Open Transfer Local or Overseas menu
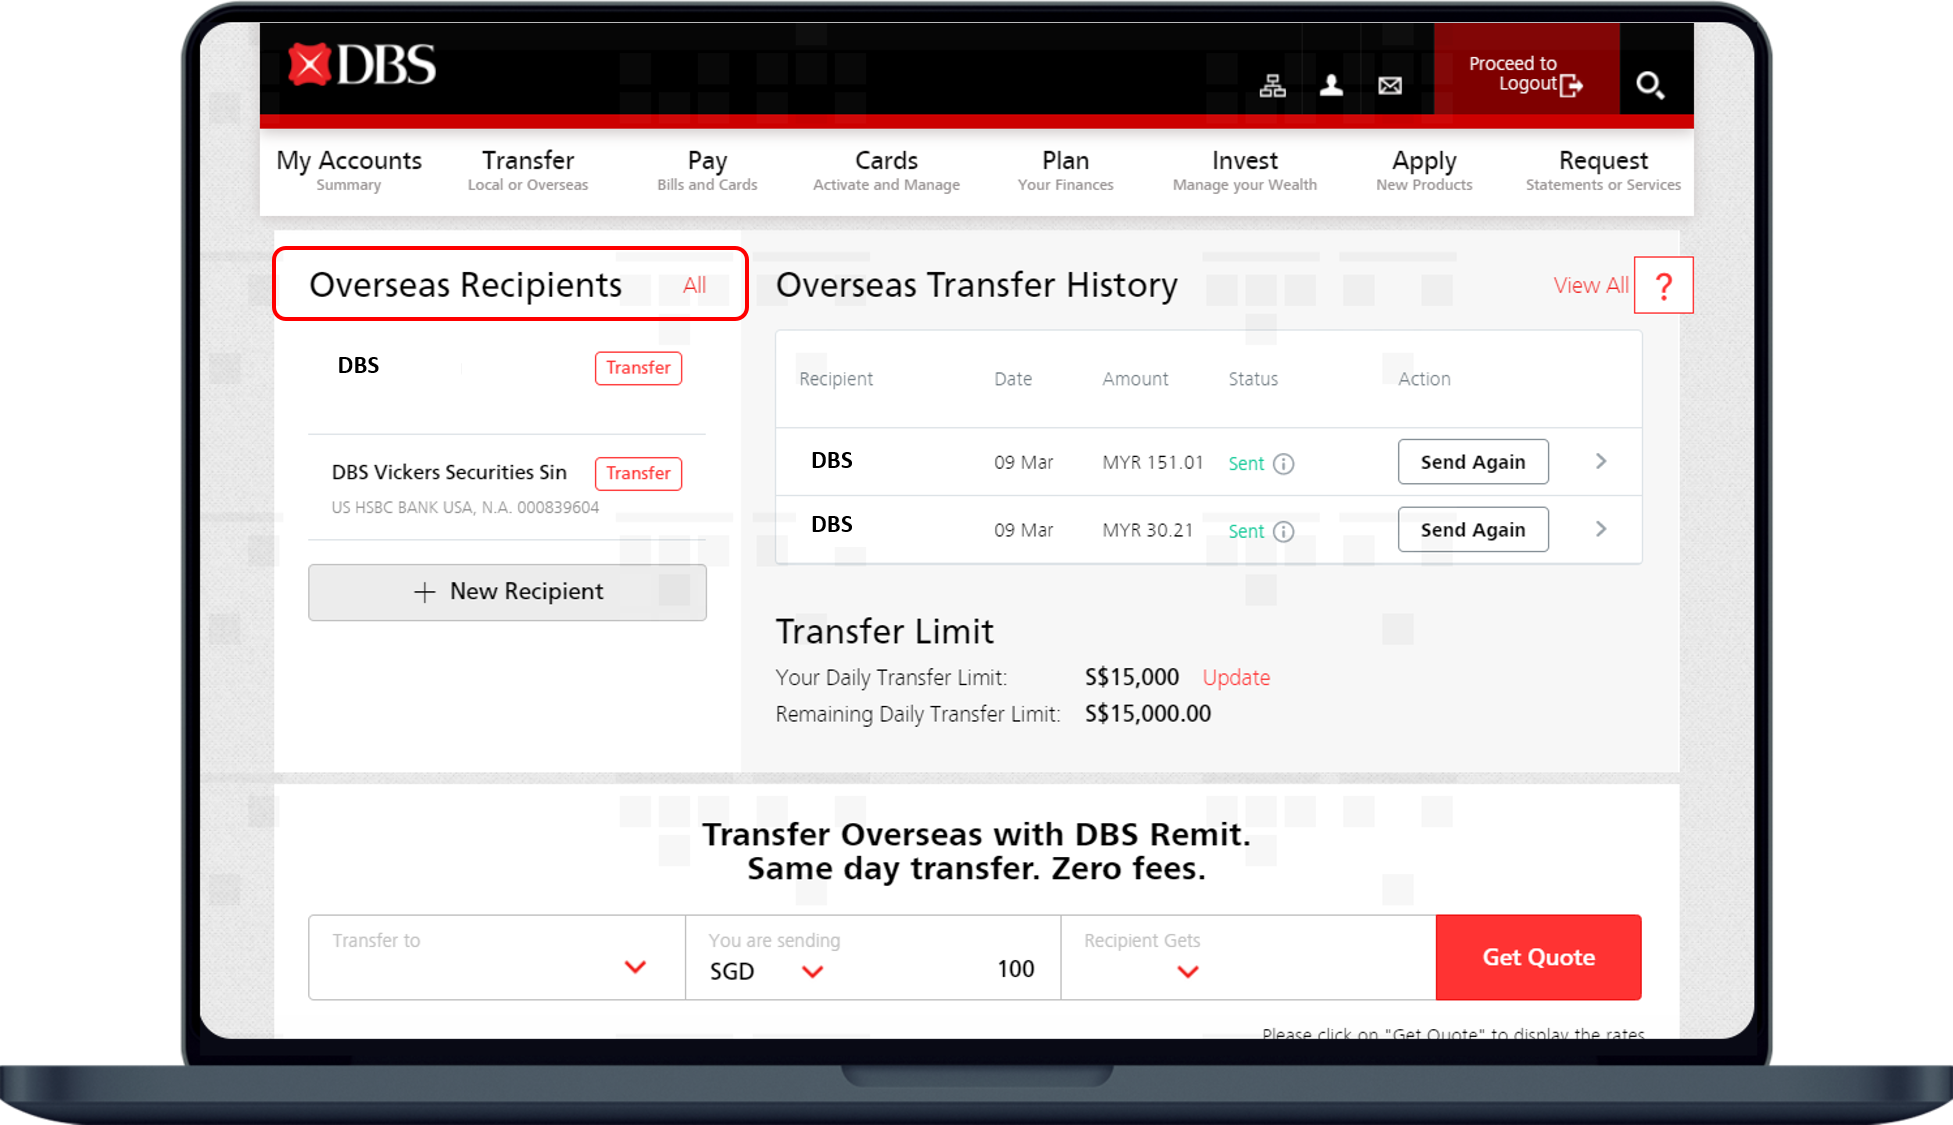This screenshot has height=1125, width=1953. (528, 171)
